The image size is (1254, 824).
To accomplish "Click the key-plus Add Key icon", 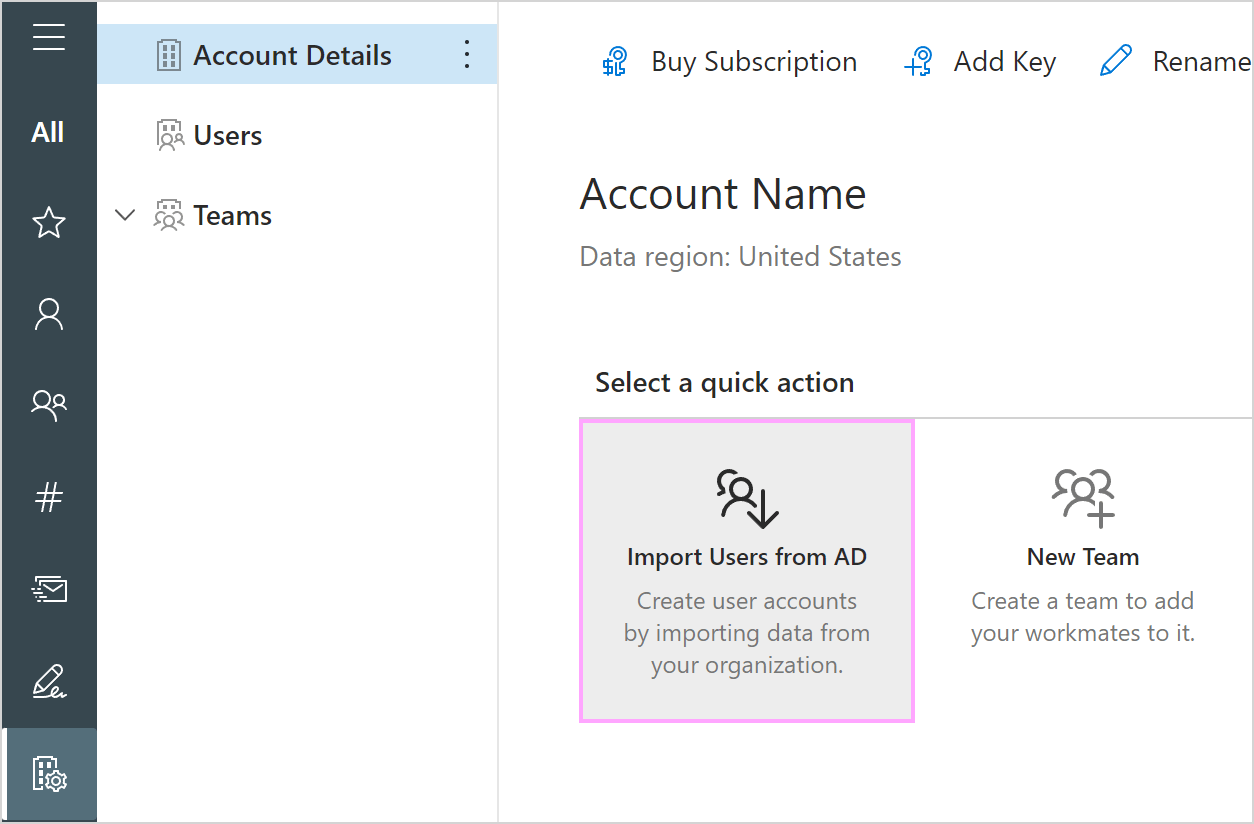I will (918, 61).
